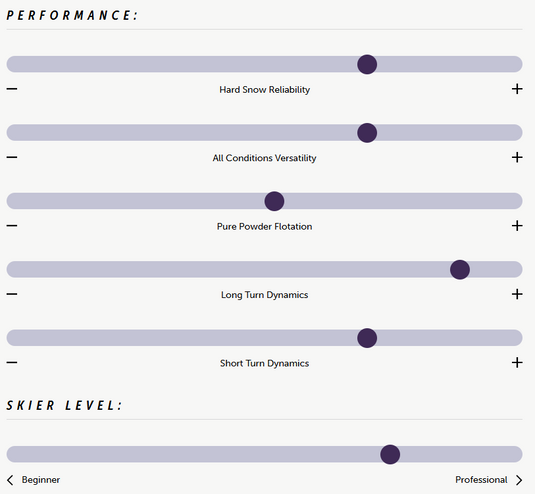Click the right chevron beside Professional

[519, 480]
